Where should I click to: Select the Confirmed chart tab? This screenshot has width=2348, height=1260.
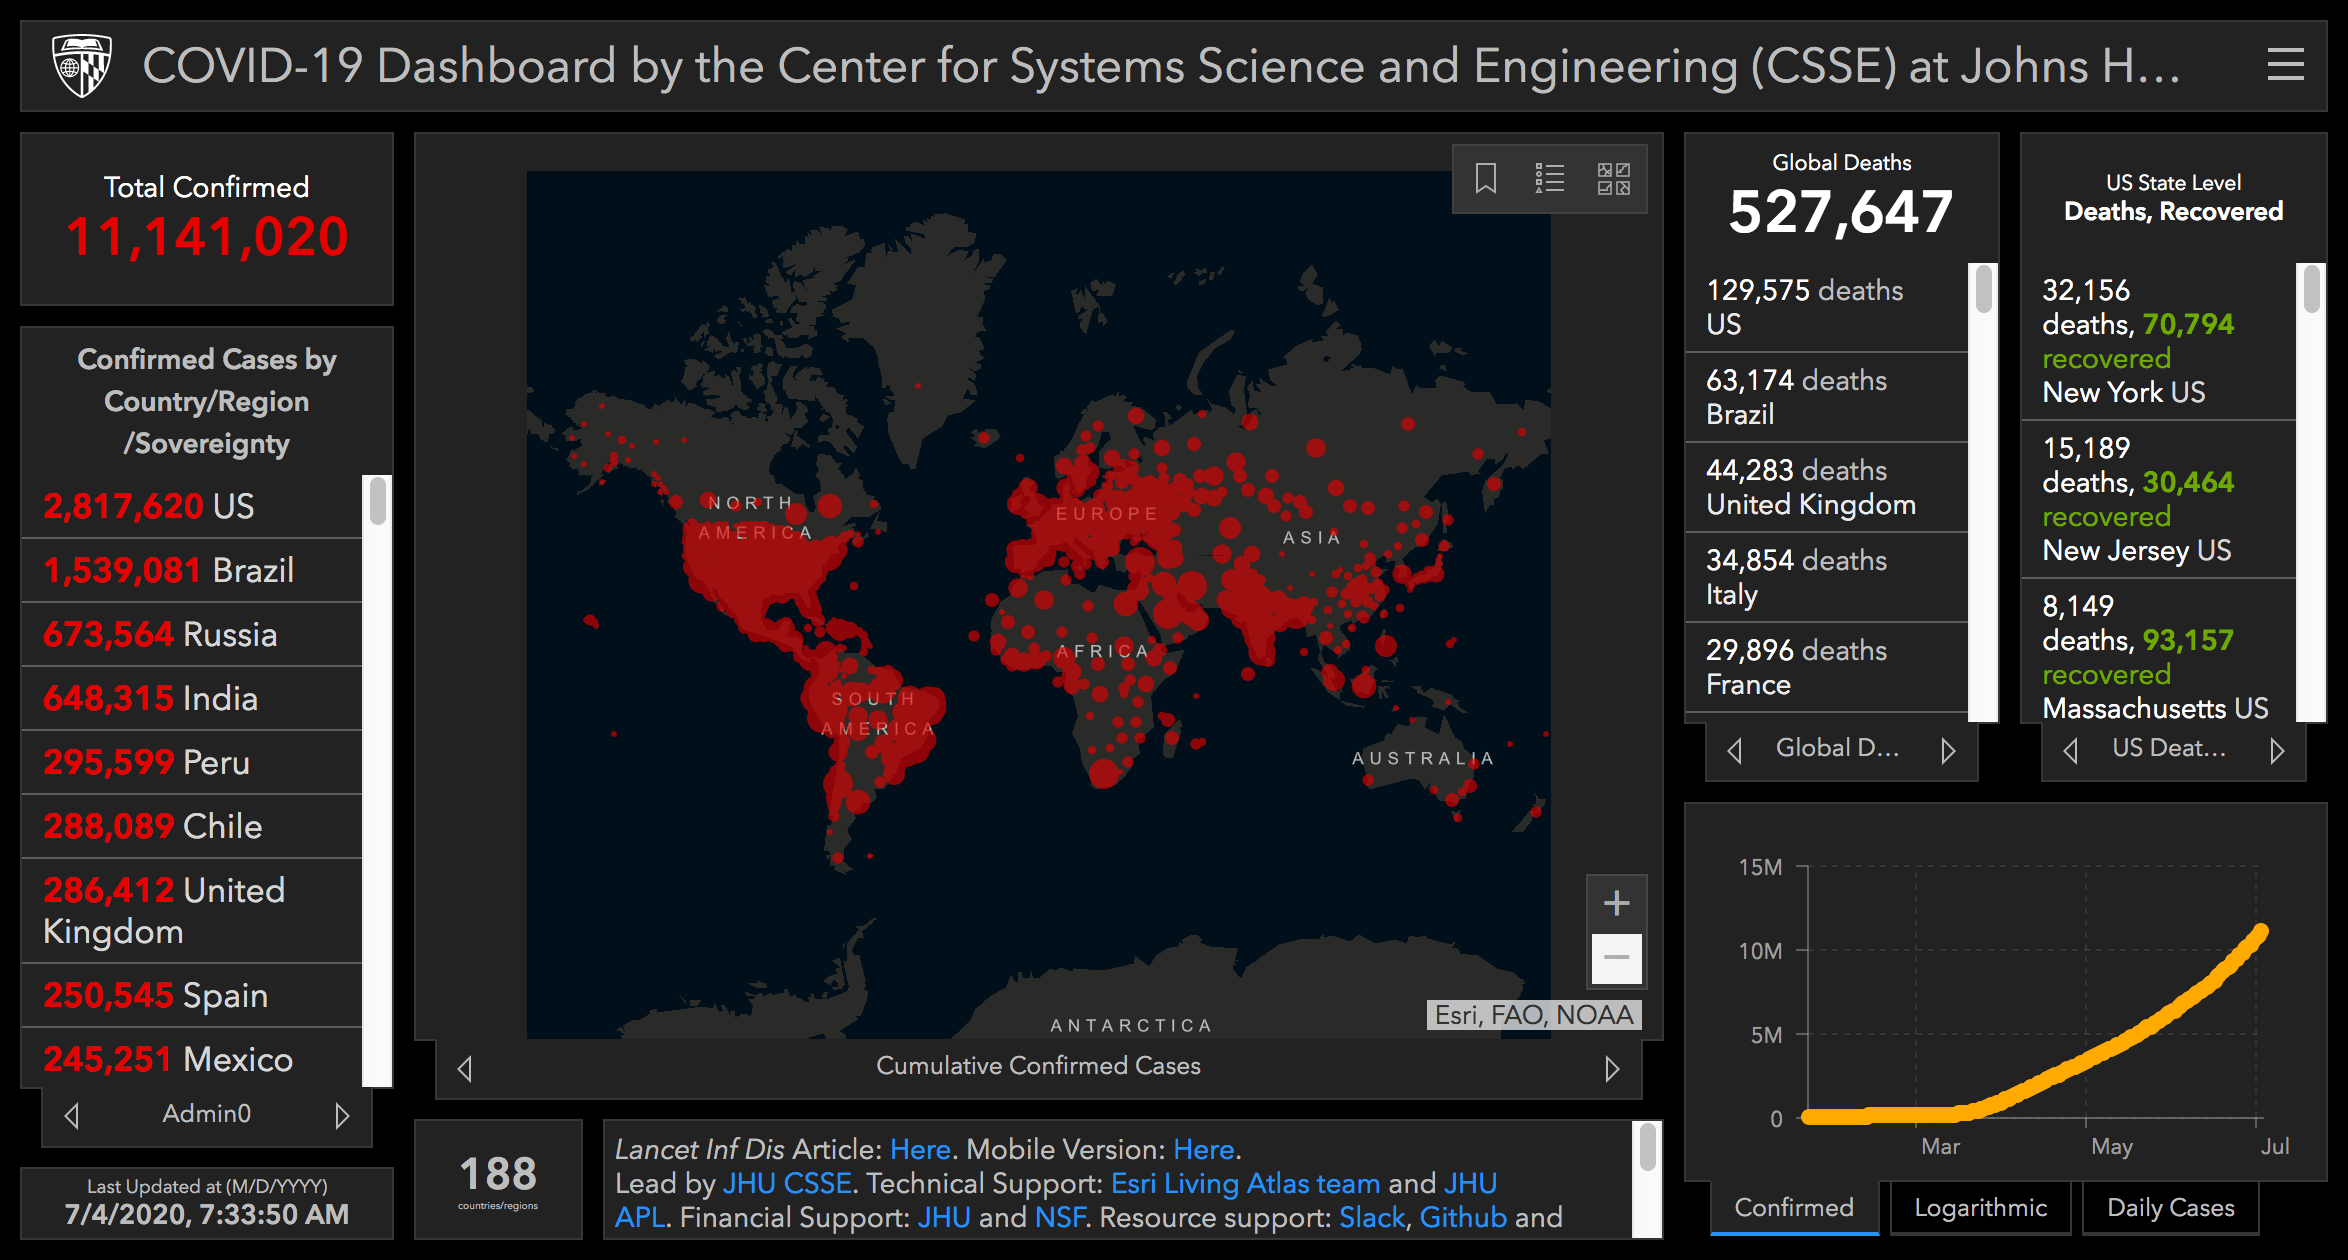[1794, 1208]
